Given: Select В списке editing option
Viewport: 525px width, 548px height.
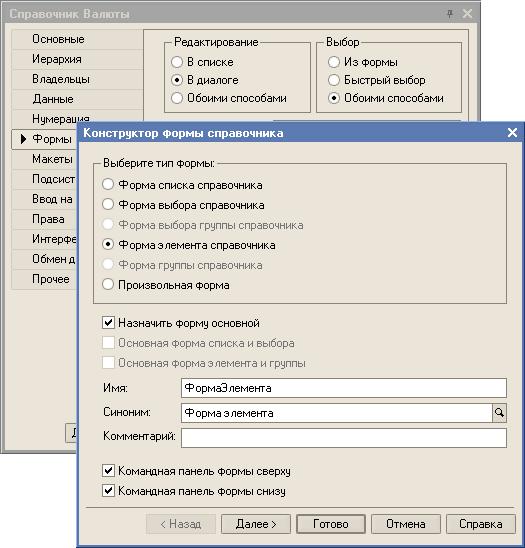Looking at the screenshot, I should [177, 62].
